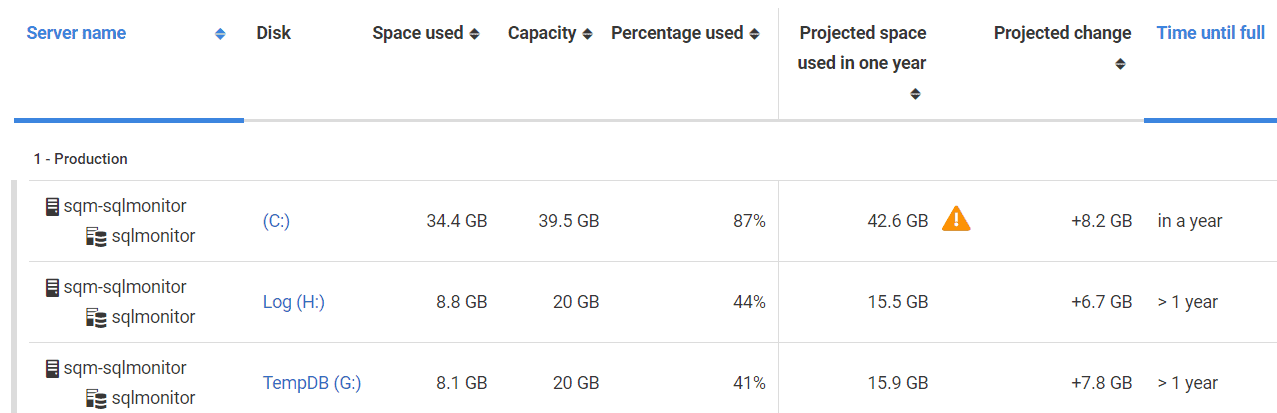Click server icon in the TempDB (G:) row
Image resolution: width=1277 pixels, height=413 pixels.
tap(53, 368)
